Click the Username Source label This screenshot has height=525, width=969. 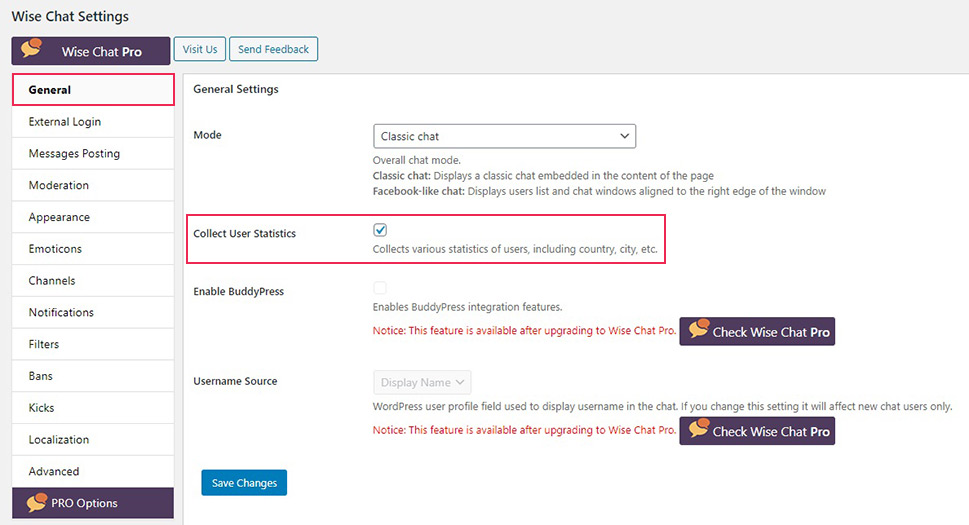(x=235, y=381)
